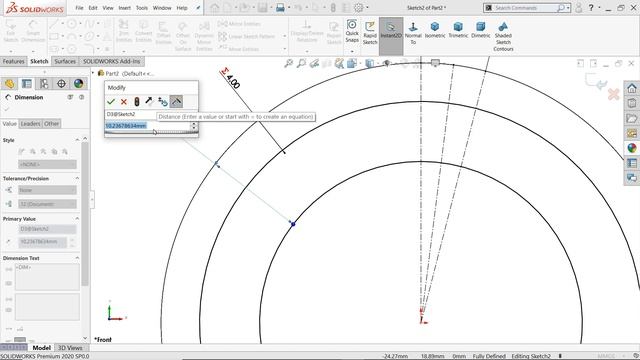Click the user login icon in title bar
This screenshot has width=640, height=360.
click(578, 8)
